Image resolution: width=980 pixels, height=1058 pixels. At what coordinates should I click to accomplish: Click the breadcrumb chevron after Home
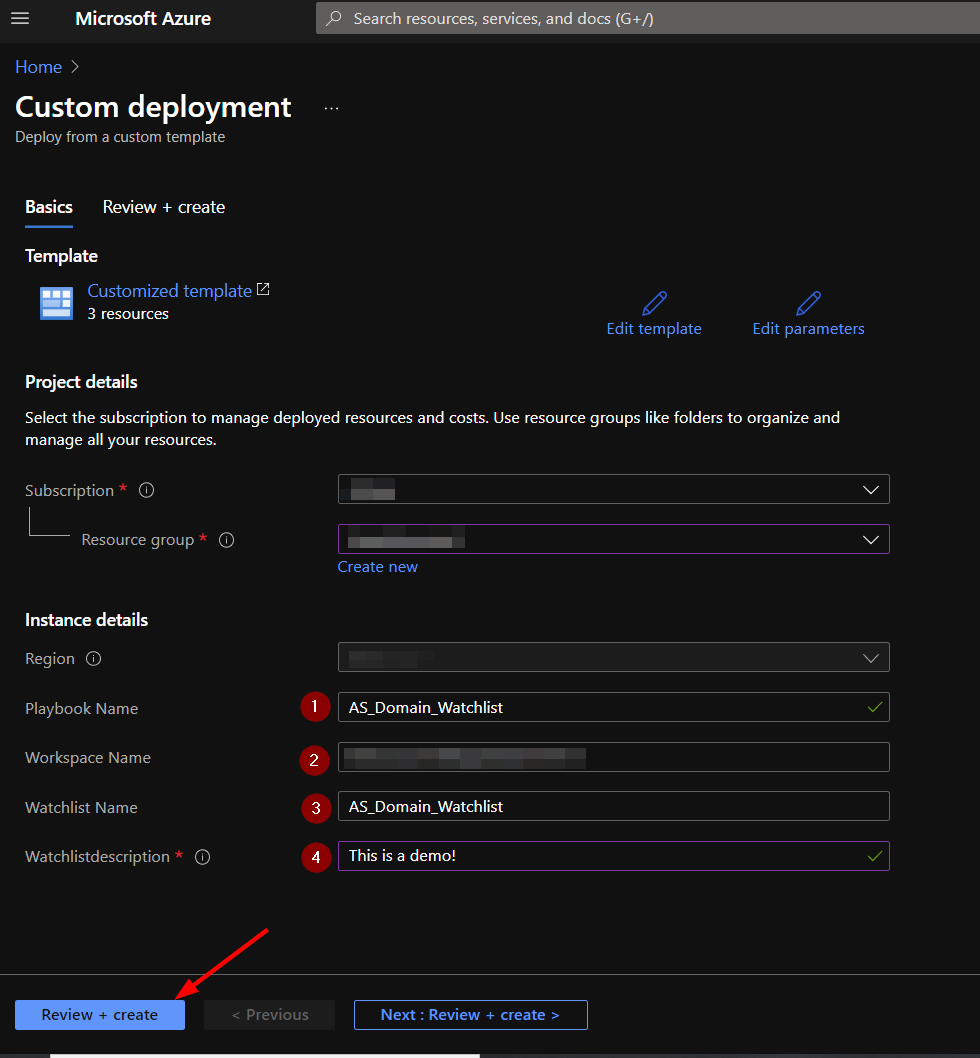[75, 67]
